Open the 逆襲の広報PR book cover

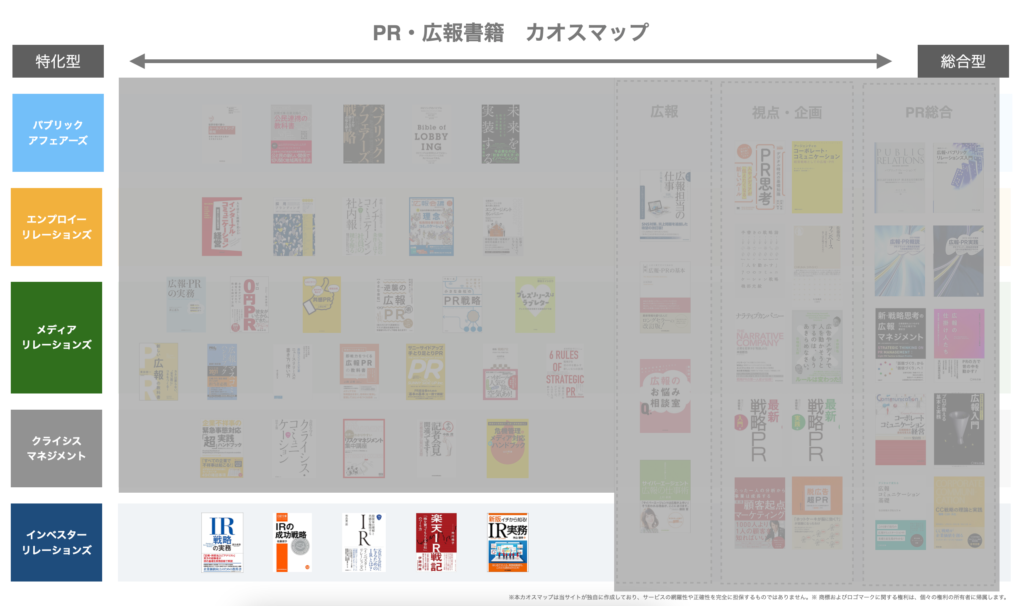(x=394, y=304)
